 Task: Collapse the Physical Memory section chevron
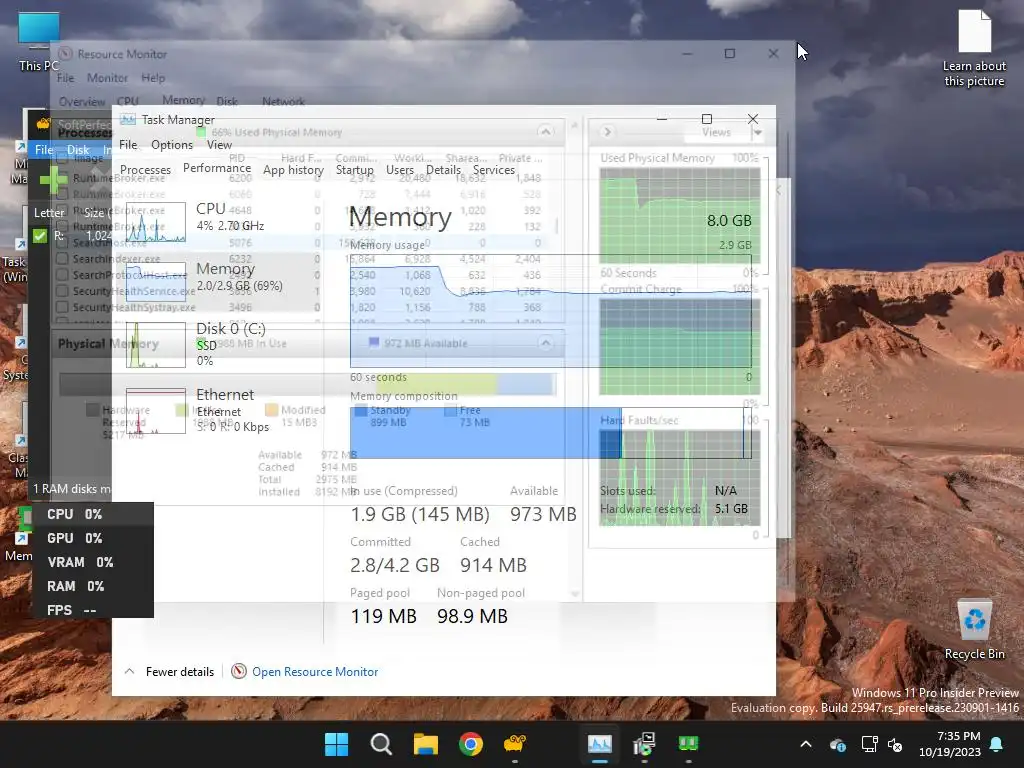tap(545, 343)
